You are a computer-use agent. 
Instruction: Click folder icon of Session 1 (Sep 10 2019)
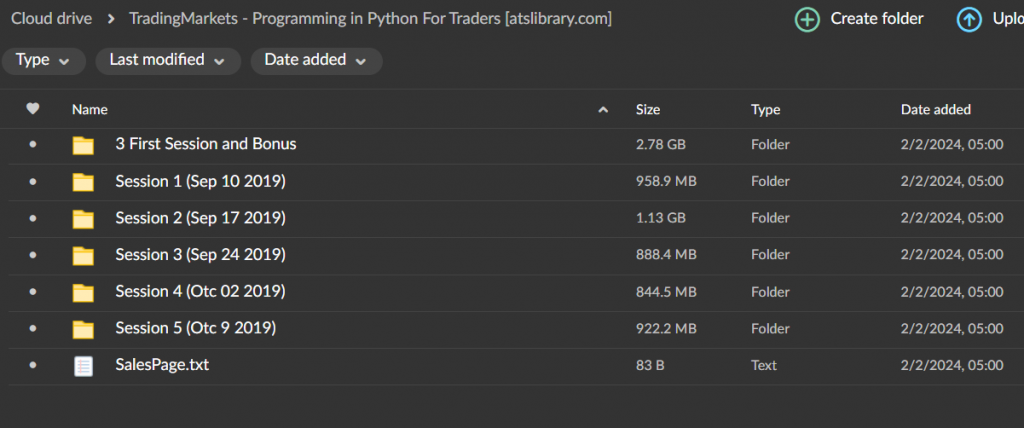[83, 182]
